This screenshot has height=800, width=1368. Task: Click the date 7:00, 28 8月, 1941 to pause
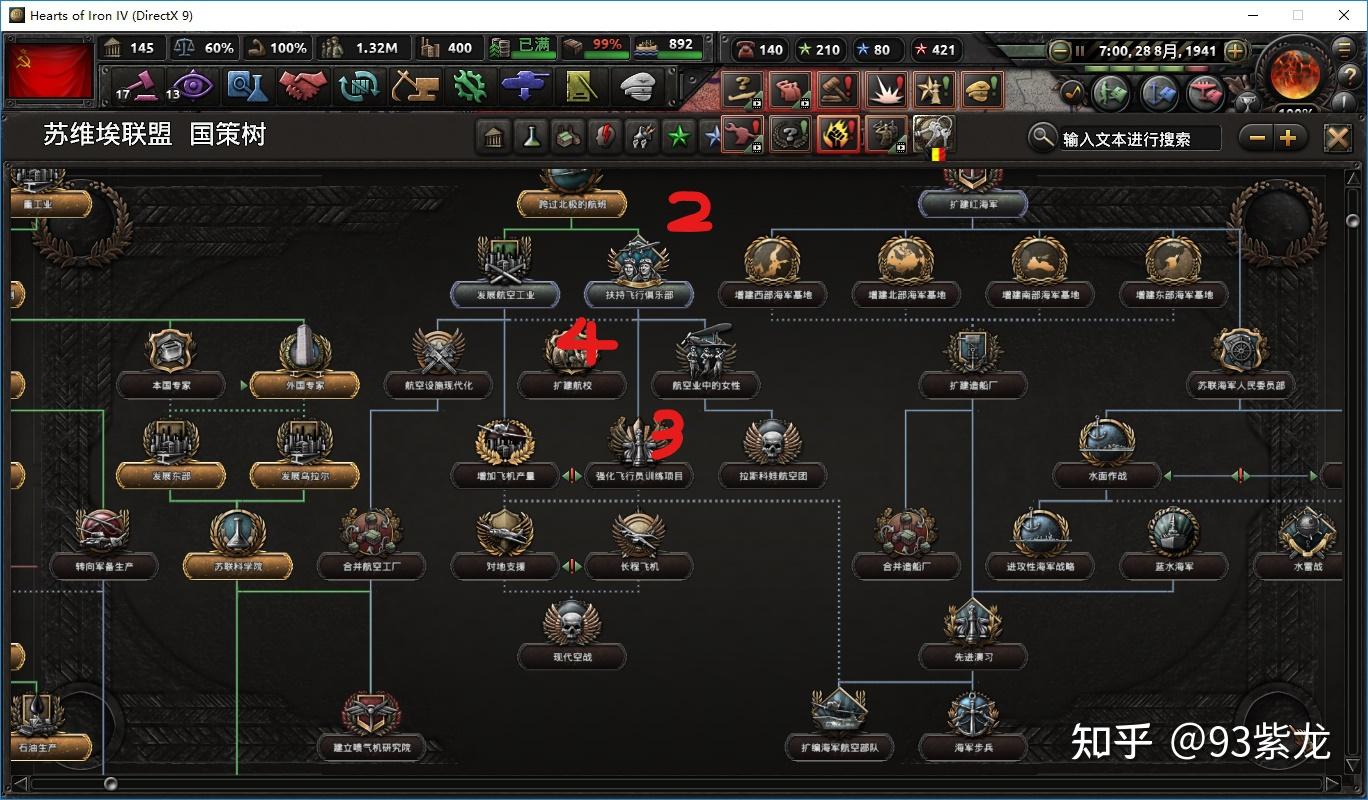coord(1157,50)
